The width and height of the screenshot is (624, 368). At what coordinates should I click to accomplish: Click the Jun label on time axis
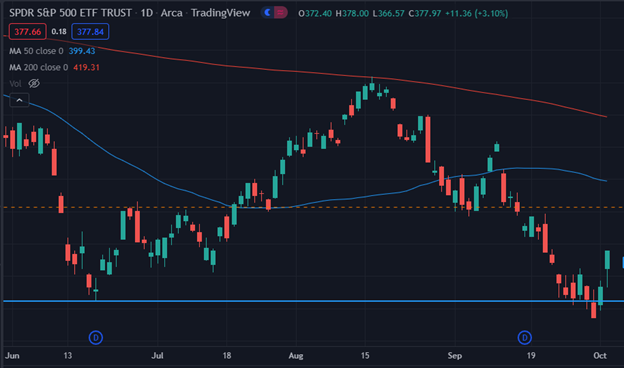[x=12, y=356]
